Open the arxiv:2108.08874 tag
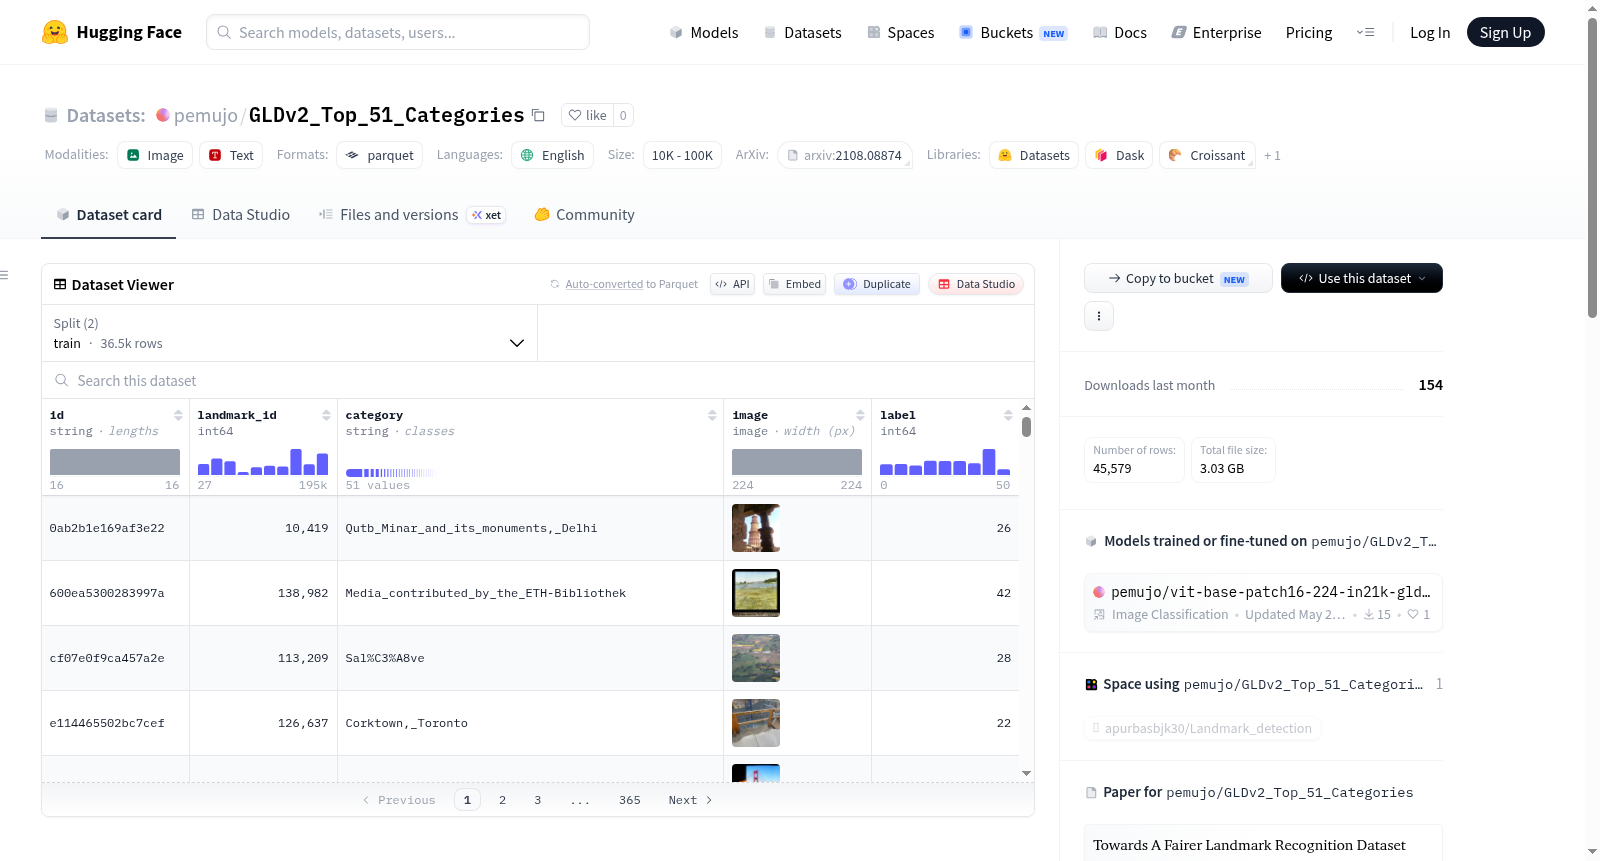The width and height of the screenshot is (1600, 861). (845, 155)
